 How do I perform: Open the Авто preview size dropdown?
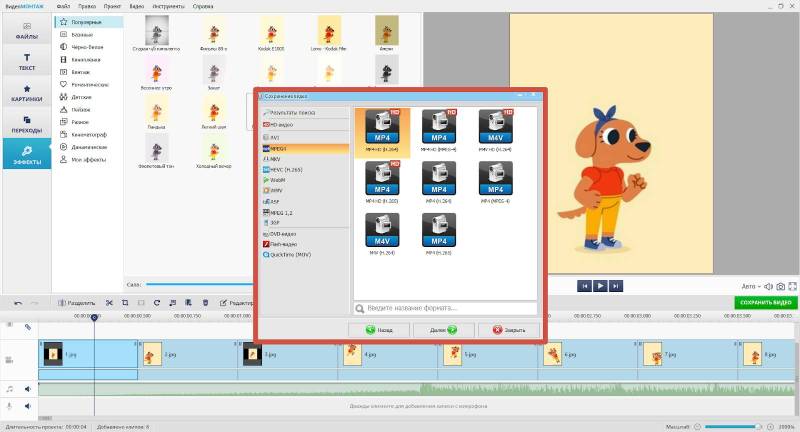tap(751, 287)
